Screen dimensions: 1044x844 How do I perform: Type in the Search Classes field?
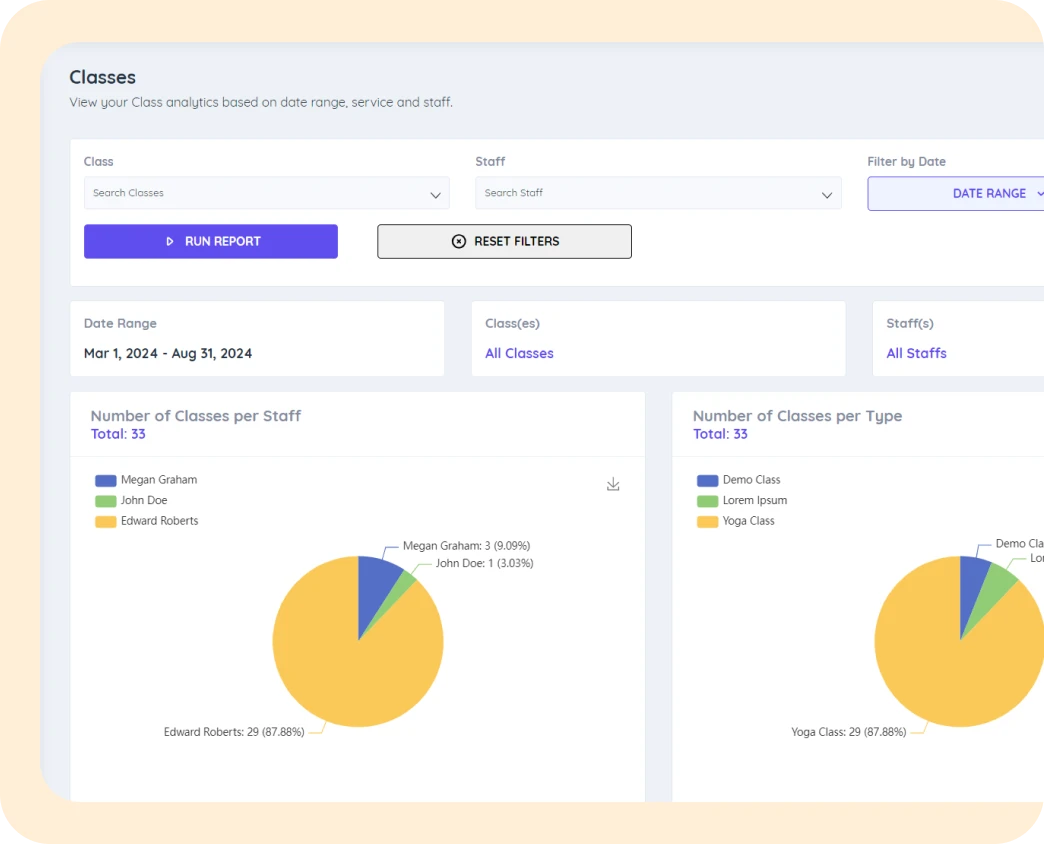click(x=250, y=194)
